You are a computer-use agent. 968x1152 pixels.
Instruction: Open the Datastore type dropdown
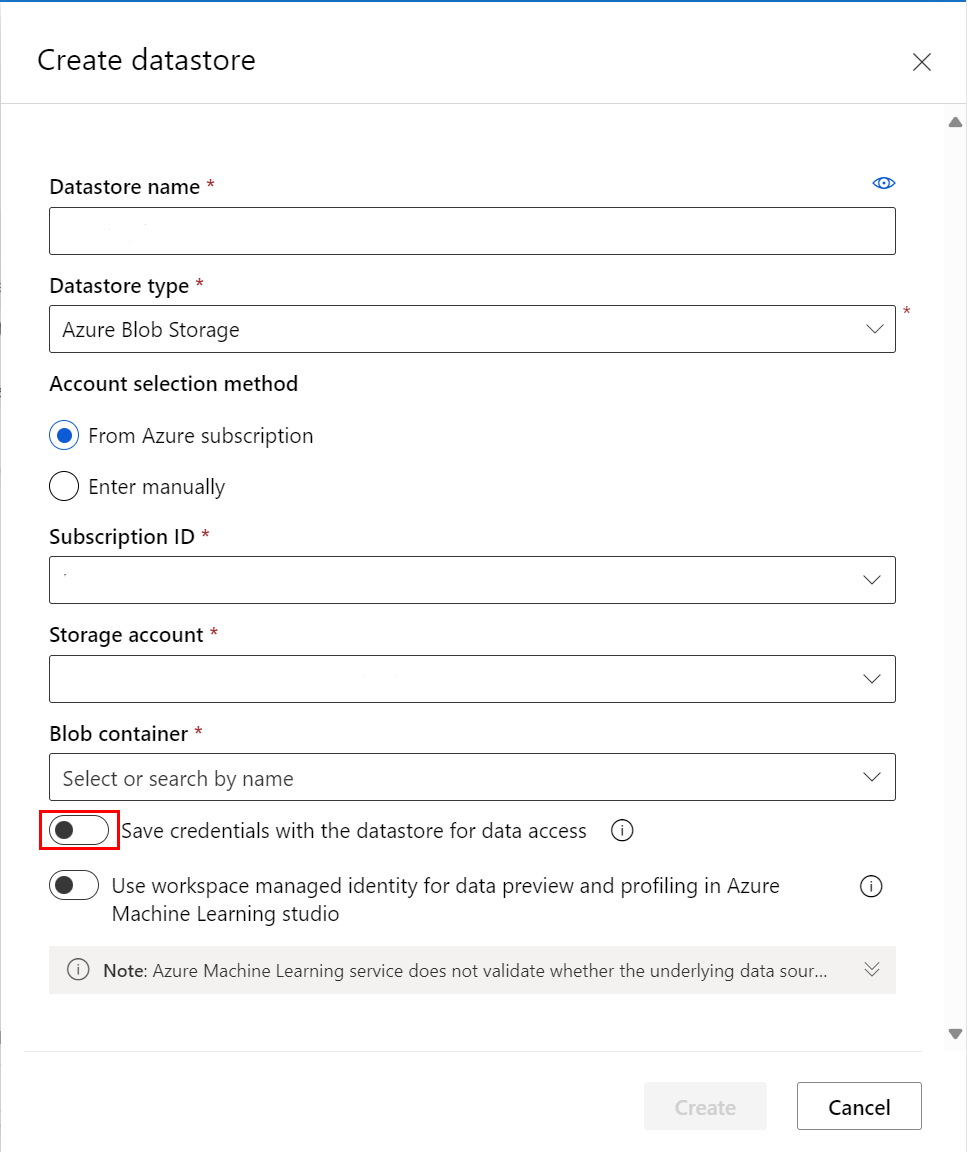tap(472, 329)
